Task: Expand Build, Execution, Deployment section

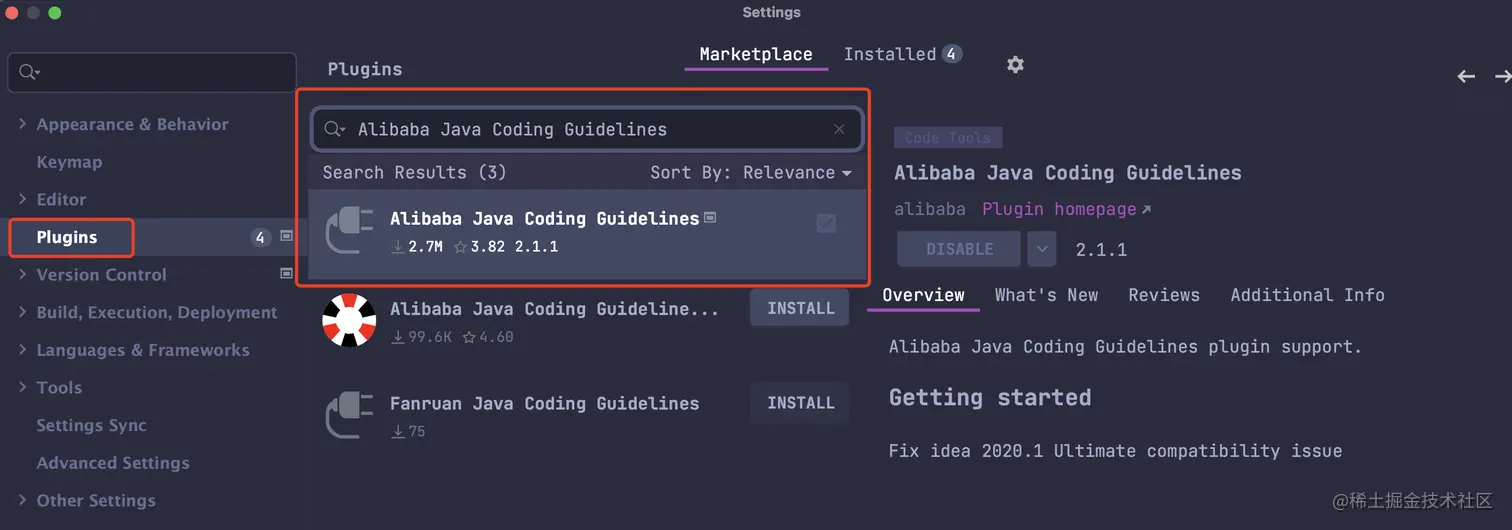Action: click(22, 312)
